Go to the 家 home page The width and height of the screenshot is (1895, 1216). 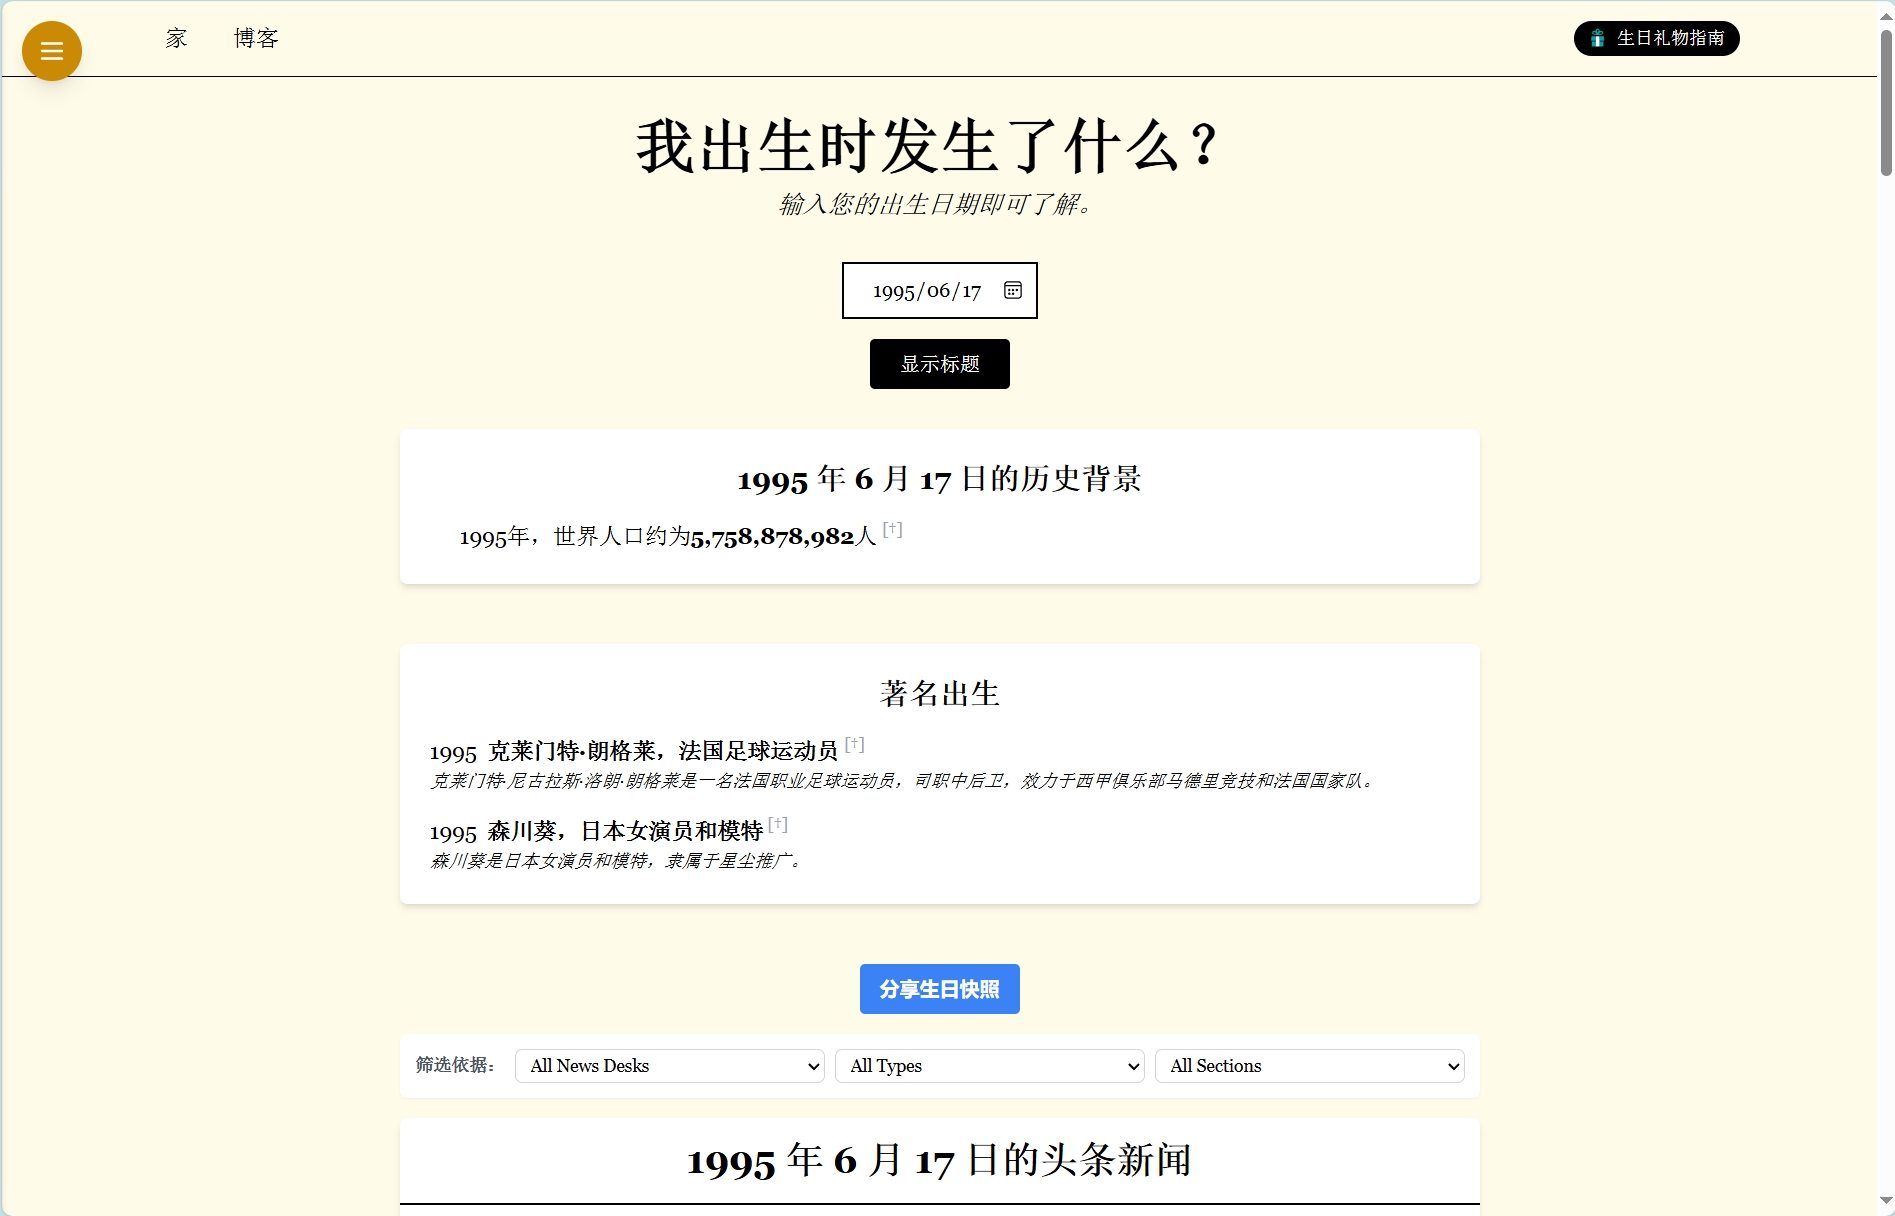177,38
